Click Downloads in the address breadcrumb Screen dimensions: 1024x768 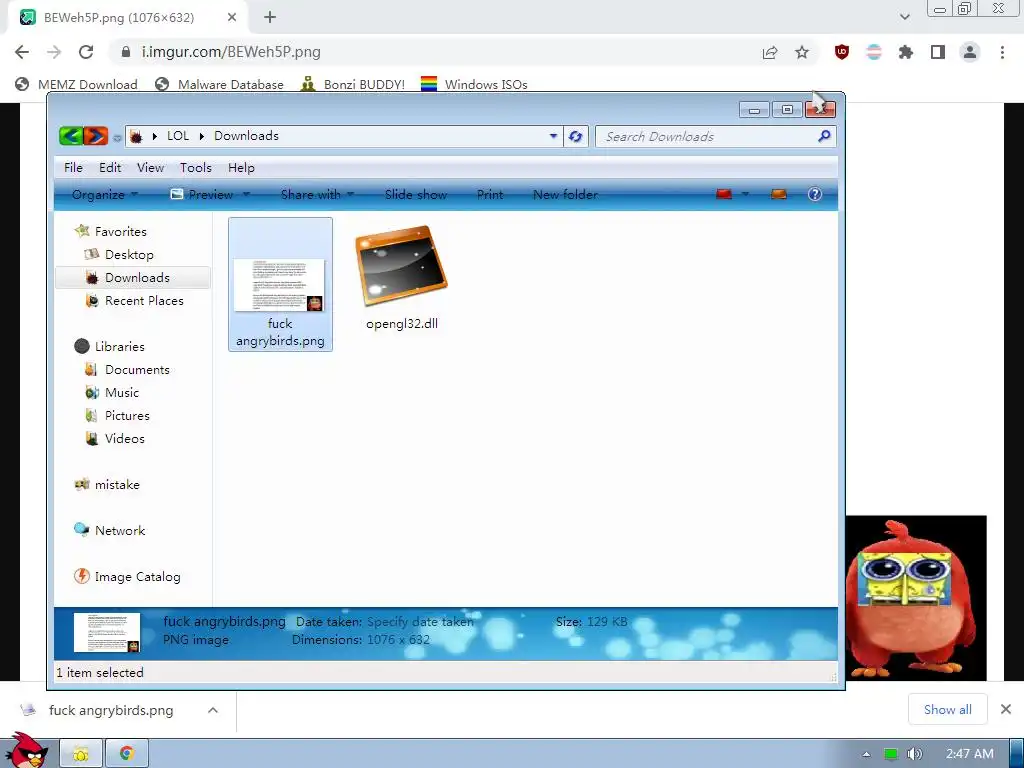[x=246, y=136]
